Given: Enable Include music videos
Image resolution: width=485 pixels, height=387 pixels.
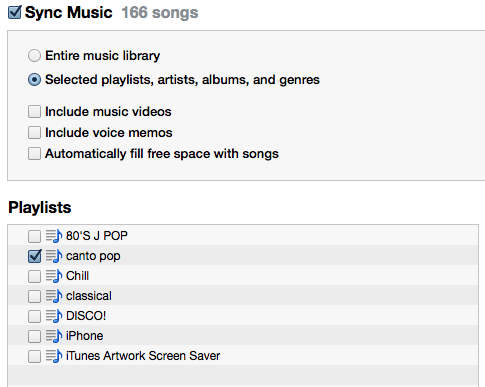Looking at the screenshot, I should coord(34,111).
